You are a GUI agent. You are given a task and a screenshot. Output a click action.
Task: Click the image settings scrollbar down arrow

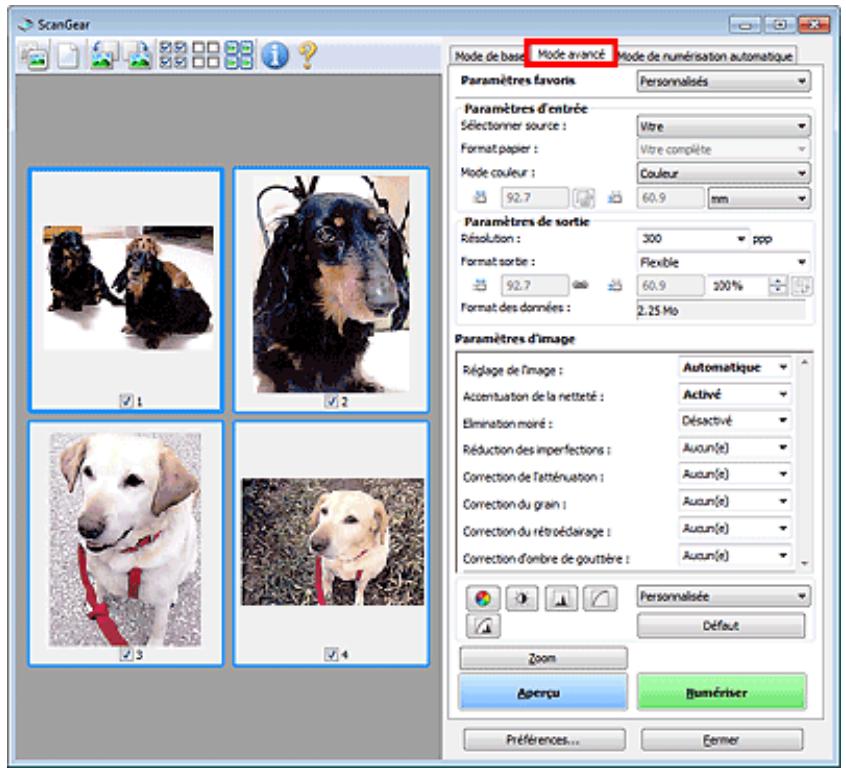(804, 563)
